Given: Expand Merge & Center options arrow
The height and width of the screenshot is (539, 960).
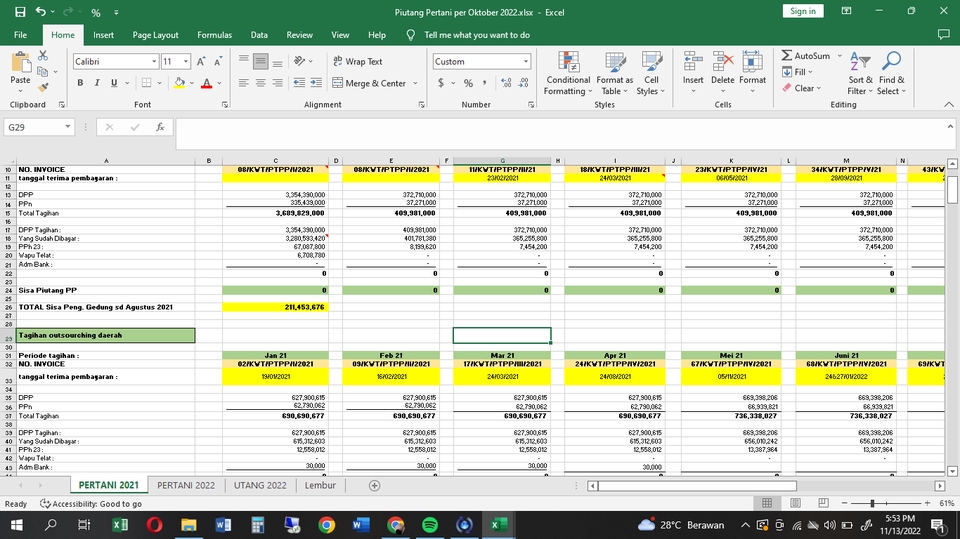Looking at the screenshot, I should (415, 83).
